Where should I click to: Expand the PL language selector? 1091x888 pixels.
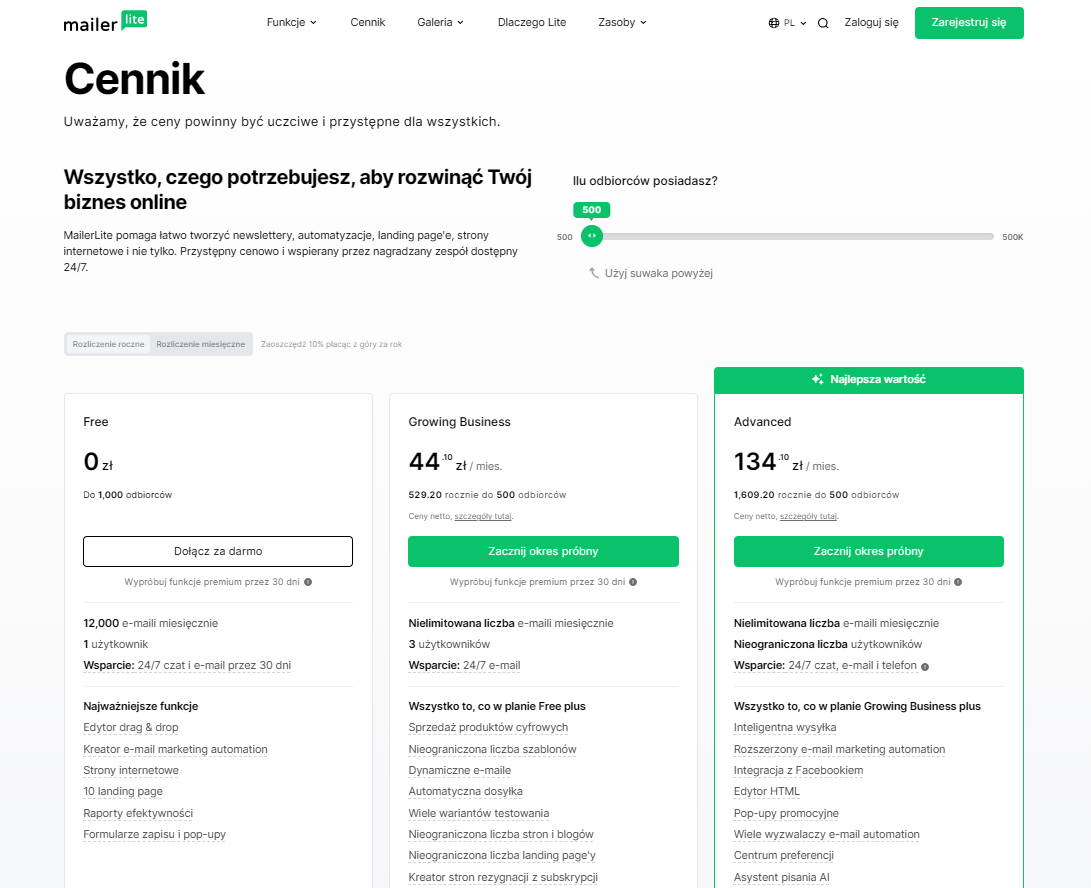click(x=788, y=22)
